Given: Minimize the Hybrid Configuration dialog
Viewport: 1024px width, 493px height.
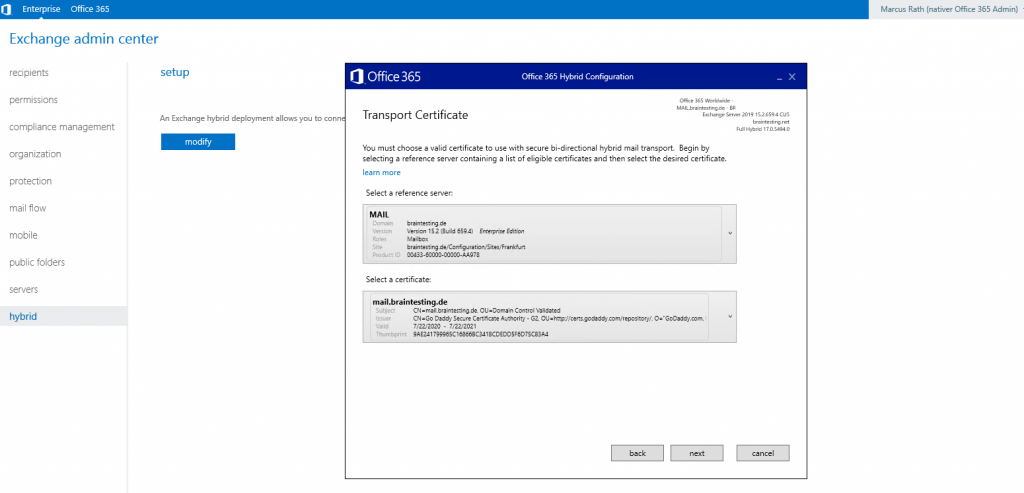Looking at the screenshot, I should point(779,77).
